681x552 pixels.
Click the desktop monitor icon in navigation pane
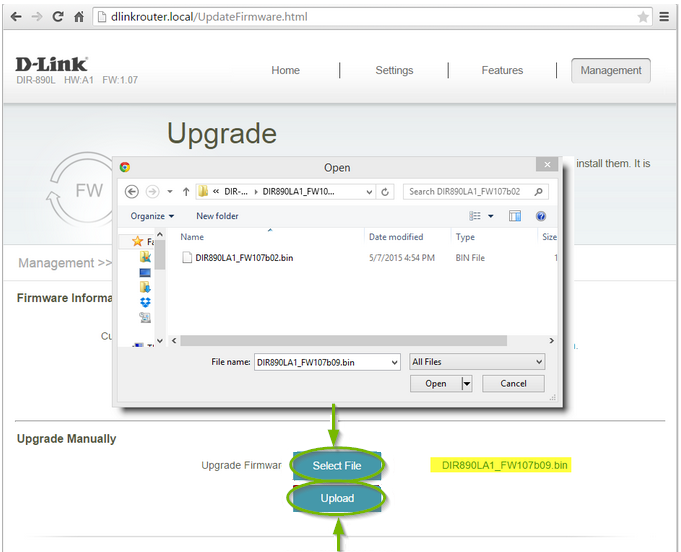145,273
